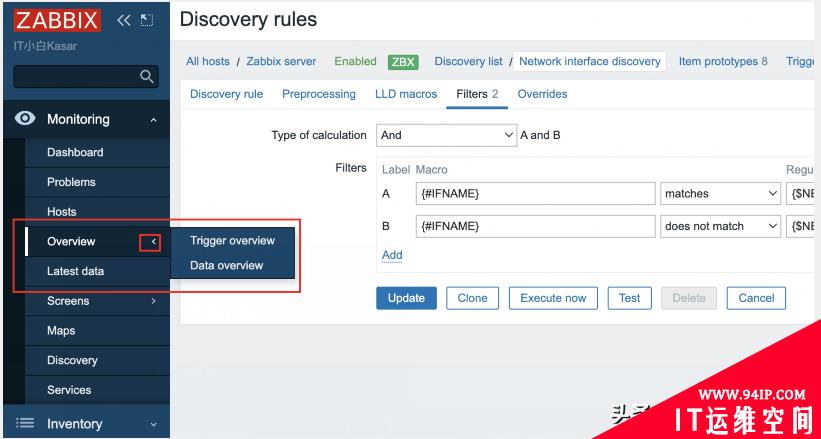
Task: Open the Screens menu item
Action: click(x=68, y=301)
